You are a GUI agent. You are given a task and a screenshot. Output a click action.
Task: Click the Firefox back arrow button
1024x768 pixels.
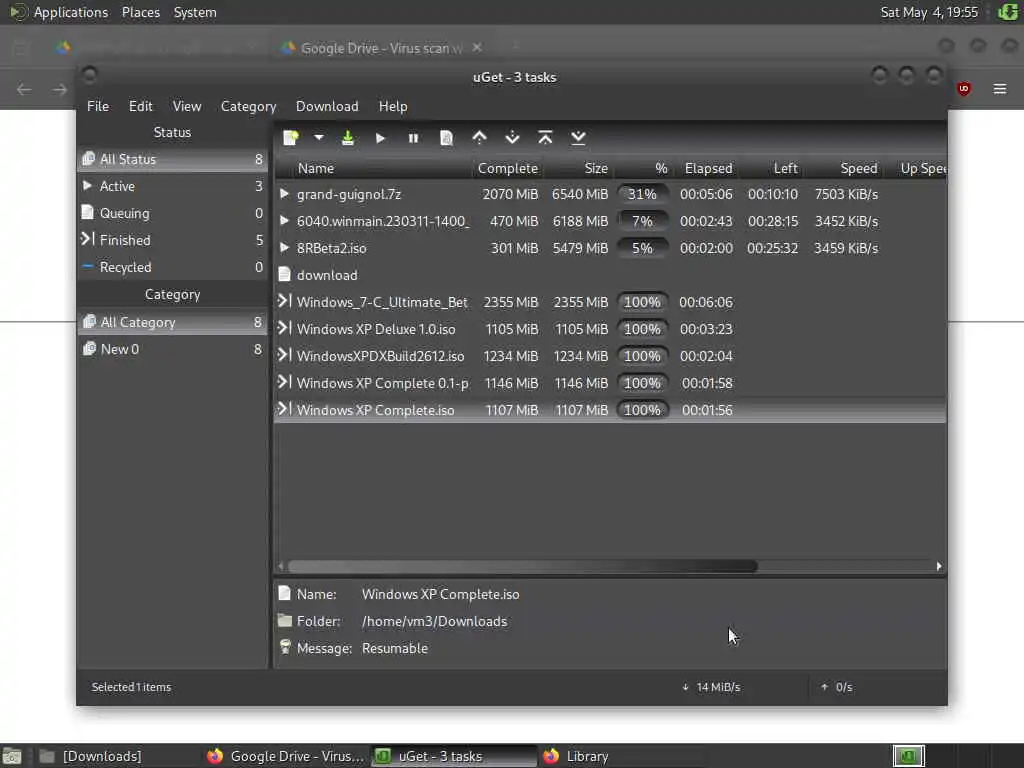pos(24,89)
